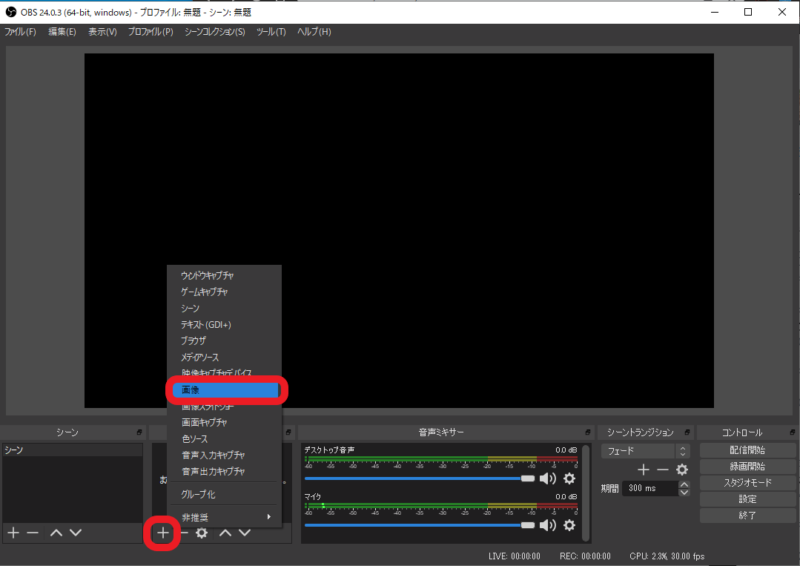Screen dimensions: 800x566
Task: Choose the highlighted 画像 source
Action: 225,390
